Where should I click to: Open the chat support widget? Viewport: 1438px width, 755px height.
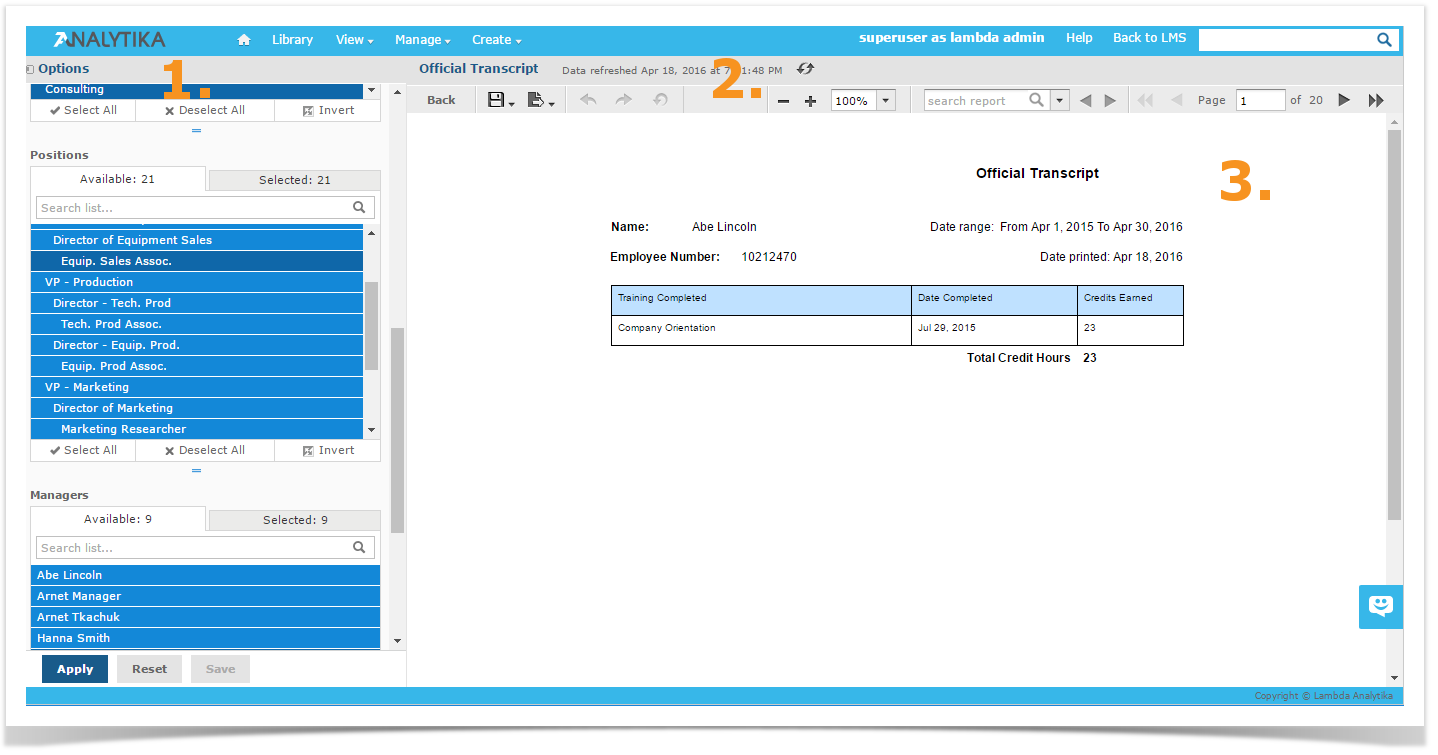(1380, 606)
